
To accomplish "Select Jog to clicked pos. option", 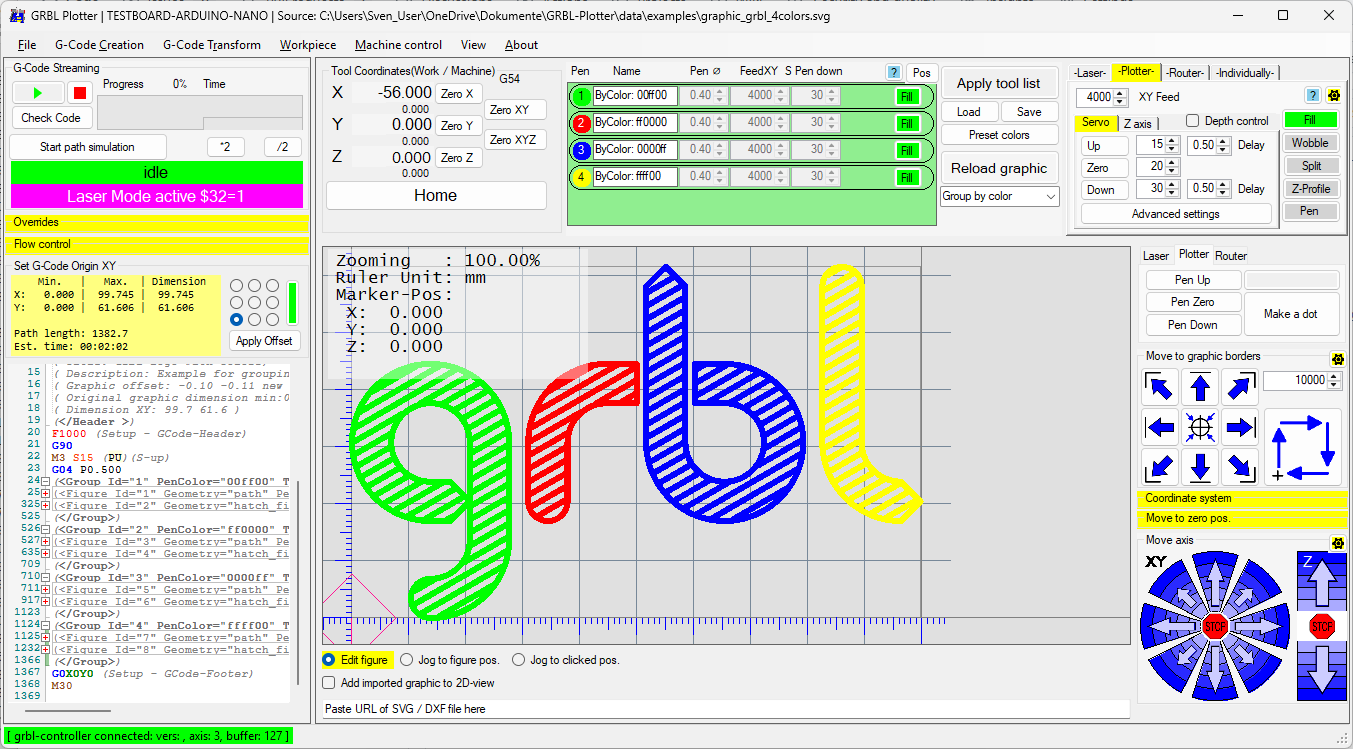I will tap(518, 660).
